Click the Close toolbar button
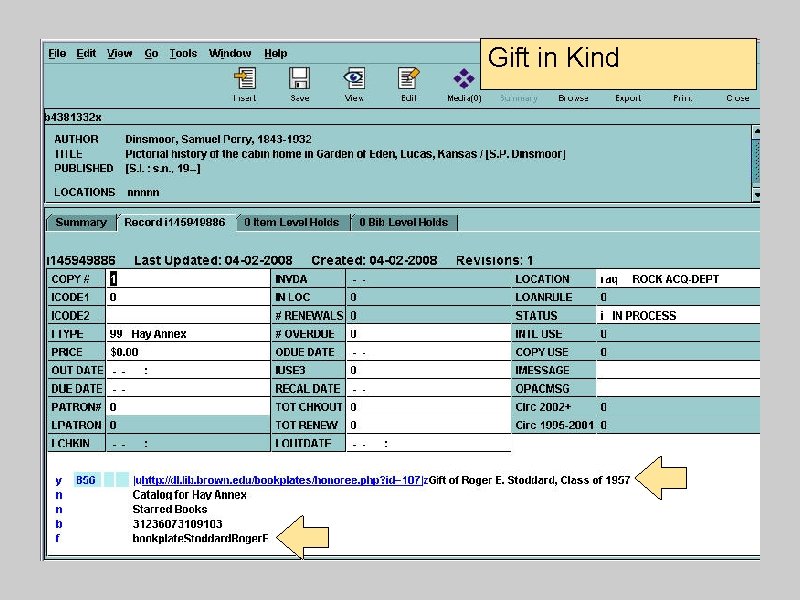The height and width of the screenshot is (600, 800). coord(738,98)
